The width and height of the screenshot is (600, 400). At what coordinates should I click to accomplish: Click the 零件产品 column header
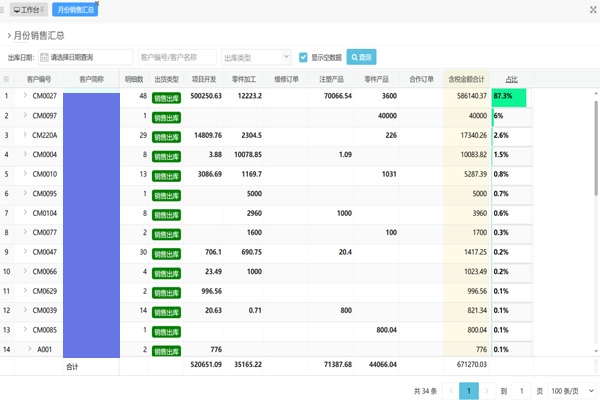pos(377,79)
